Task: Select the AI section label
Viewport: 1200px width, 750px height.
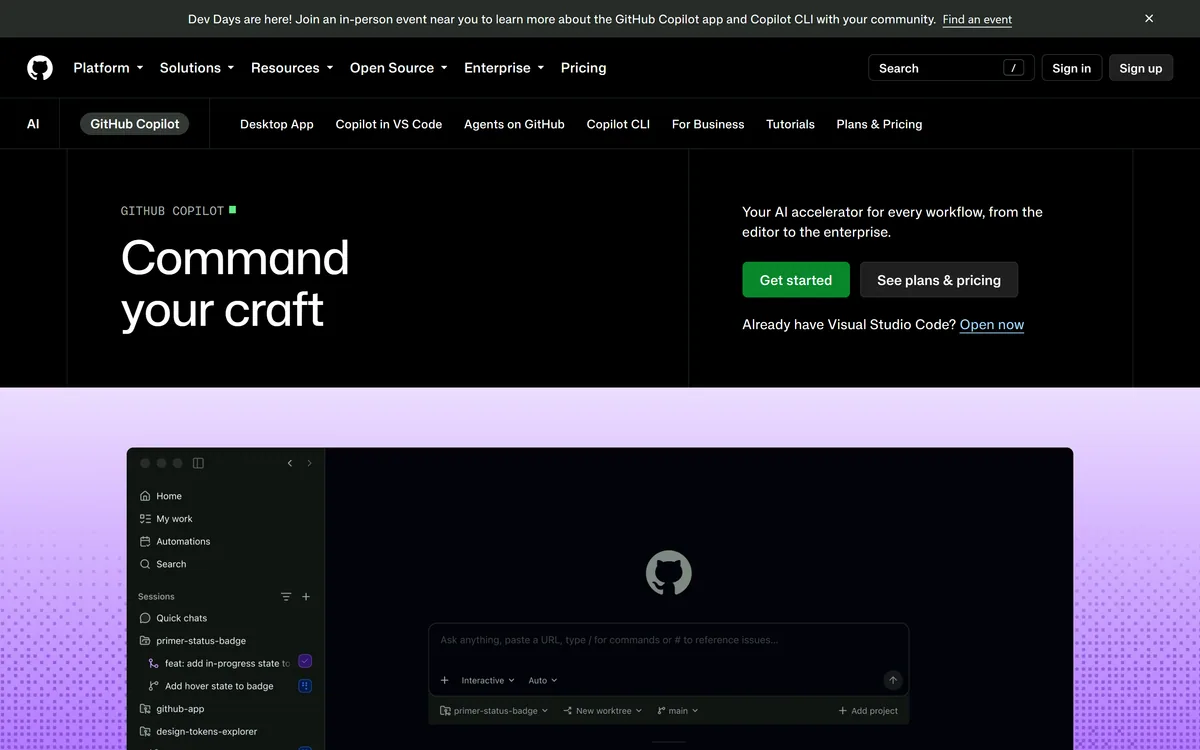Action: (x=33, y=124)
